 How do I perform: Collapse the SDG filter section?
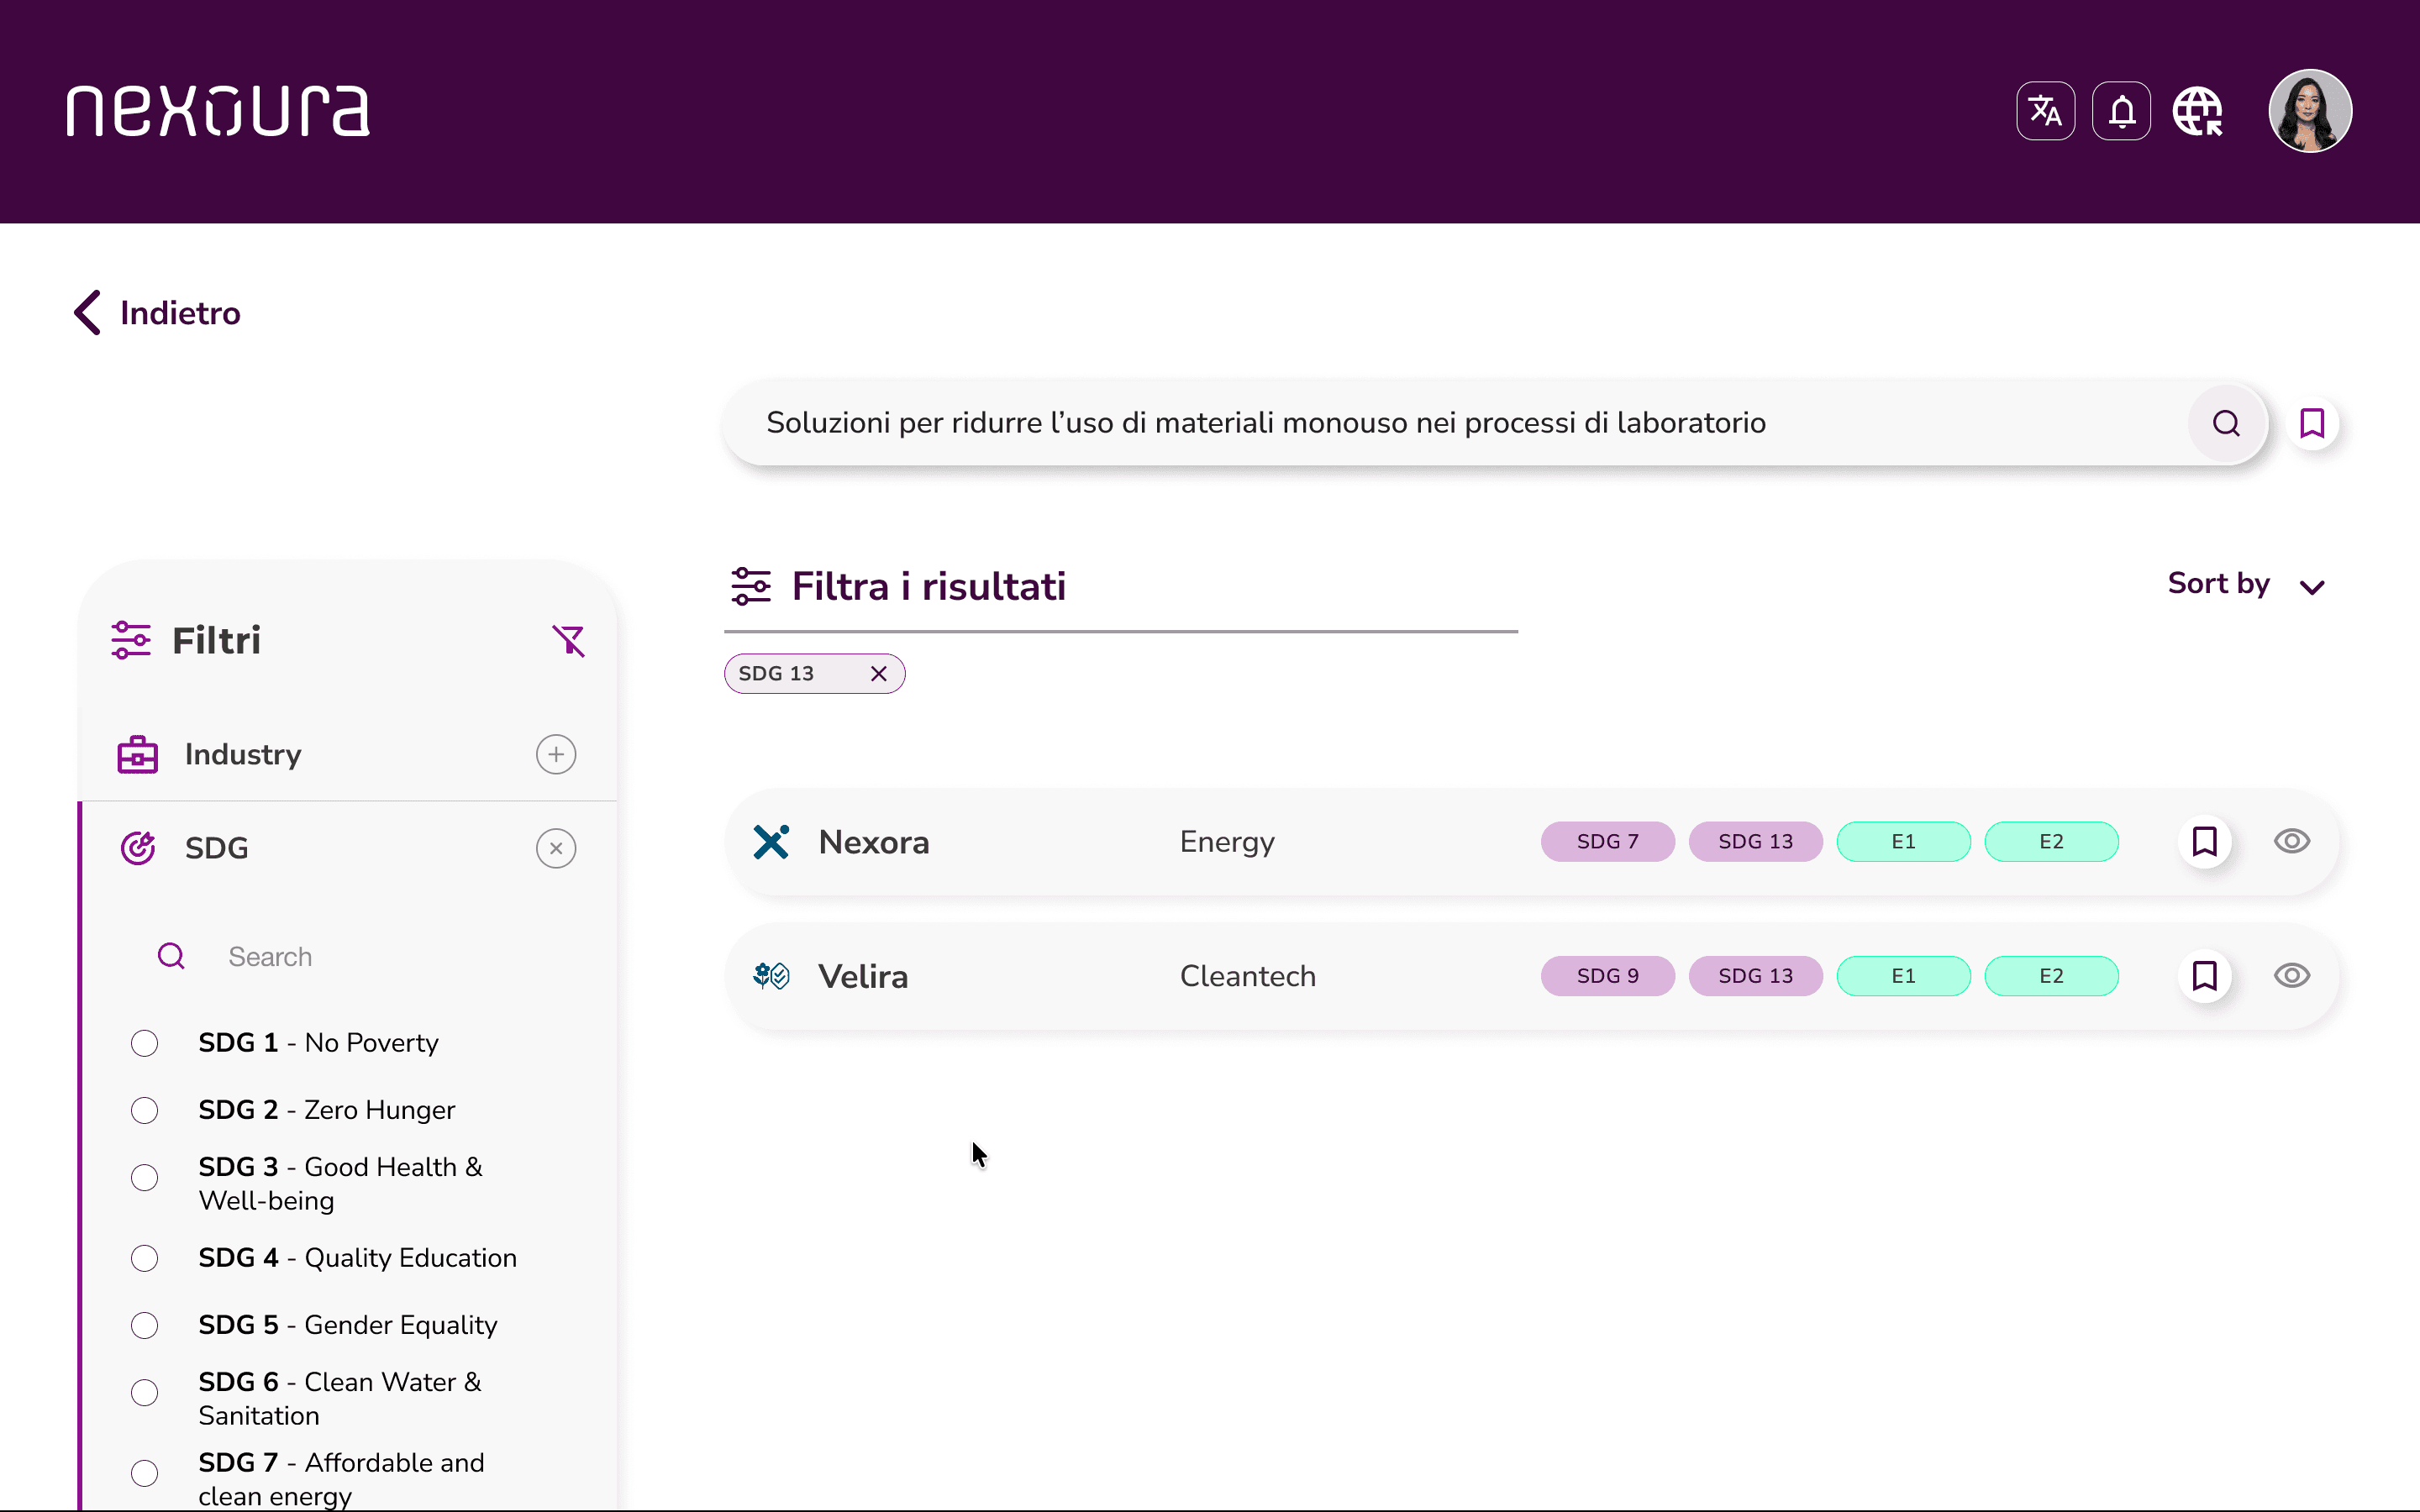point(556,848)
